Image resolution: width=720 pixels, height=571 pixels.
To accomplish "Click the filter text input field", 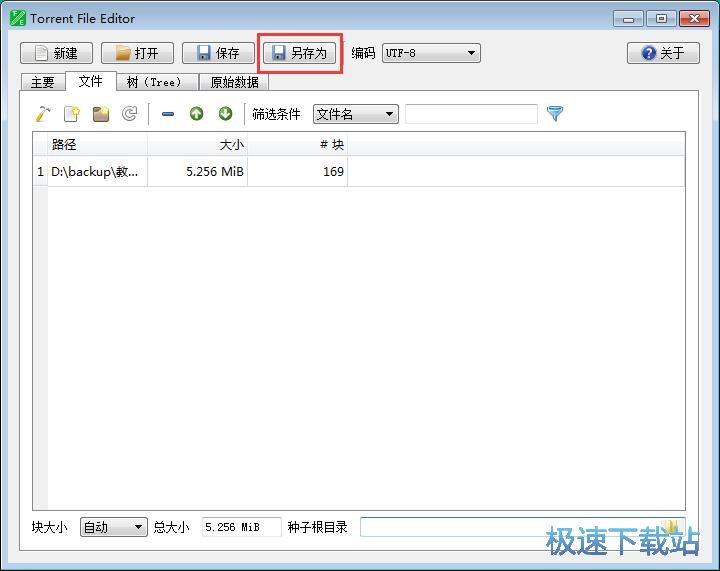I will [x=471, y=114].
